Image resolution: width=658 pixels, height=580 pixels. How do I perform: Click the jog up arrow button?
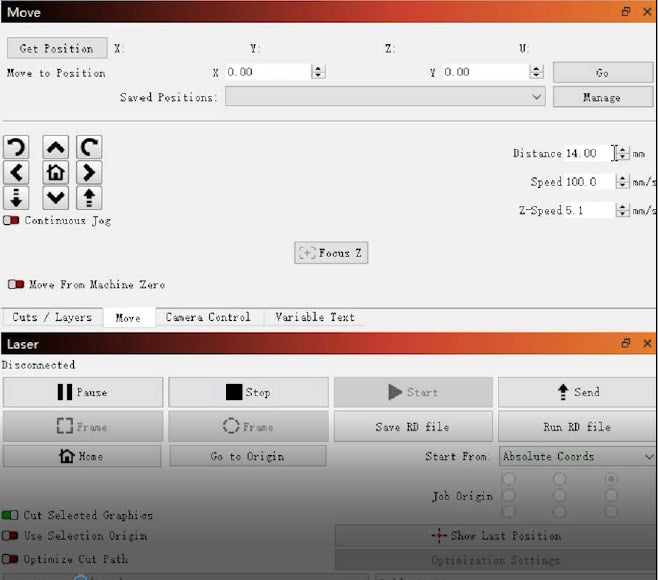[x=57, y=148]
